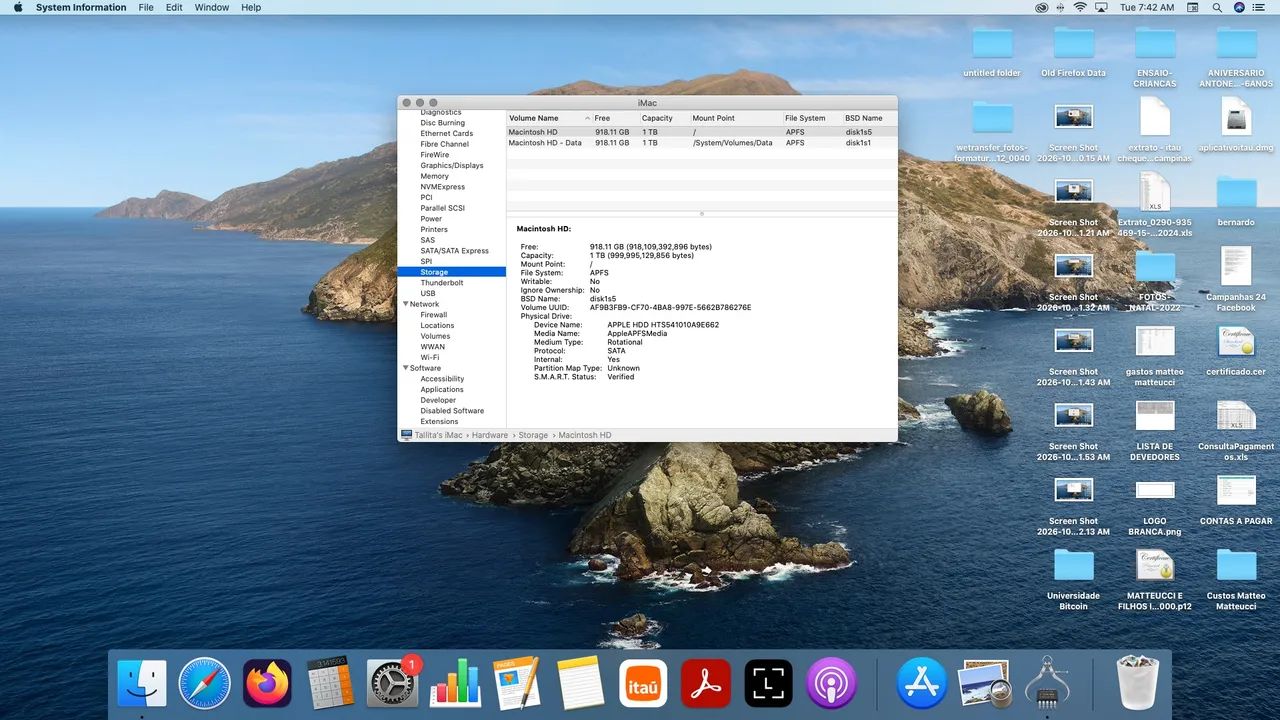Launch Podcasts from the Dock
Screen dimensions: 1280x720
[831, 683]
